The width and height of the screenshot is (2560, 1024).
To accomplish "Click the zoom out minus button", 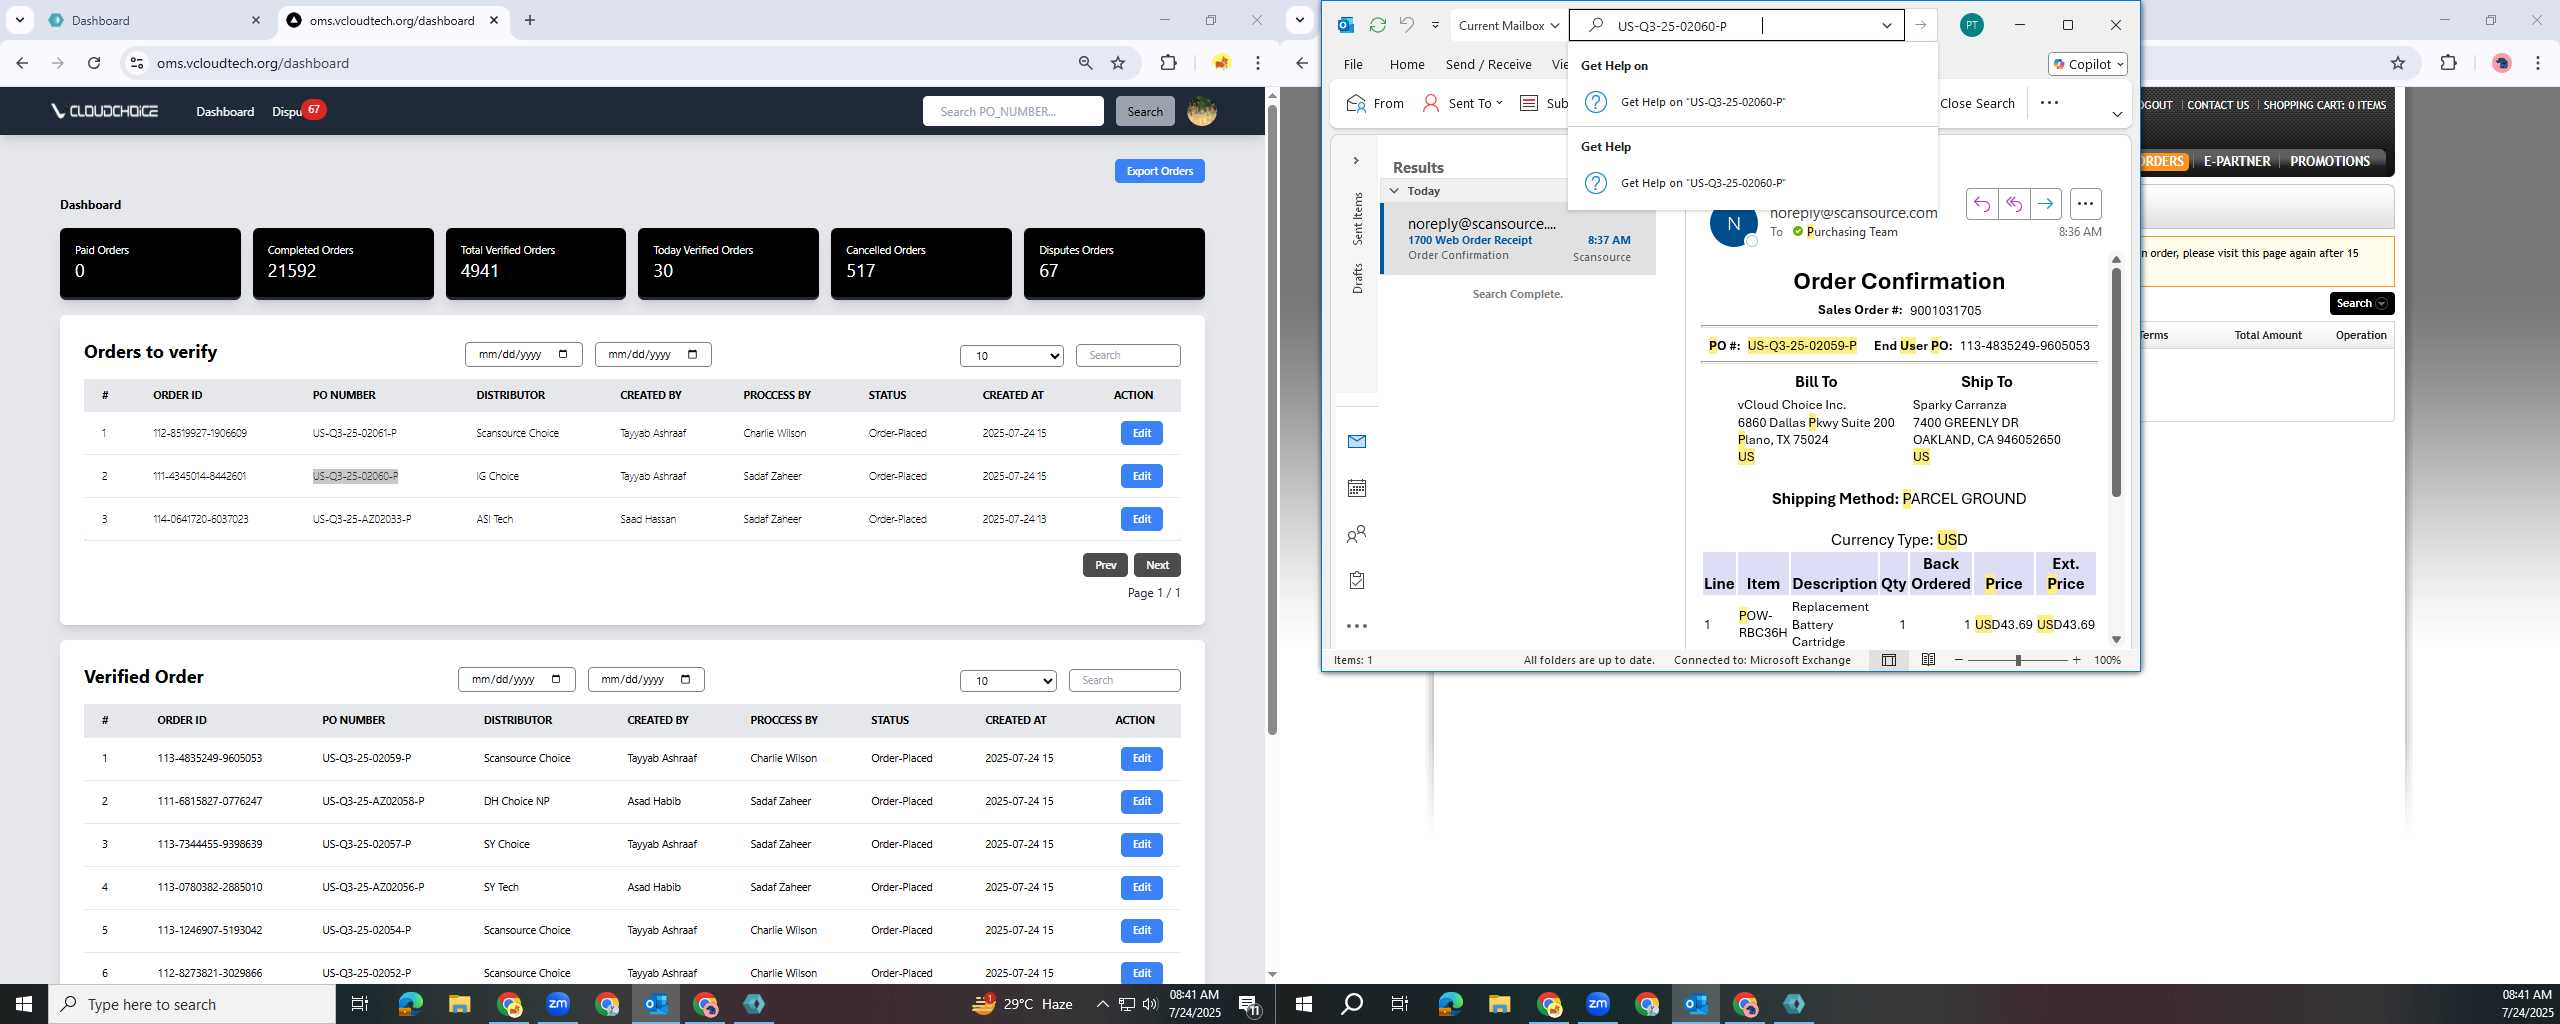I will tap(1958, 660).
